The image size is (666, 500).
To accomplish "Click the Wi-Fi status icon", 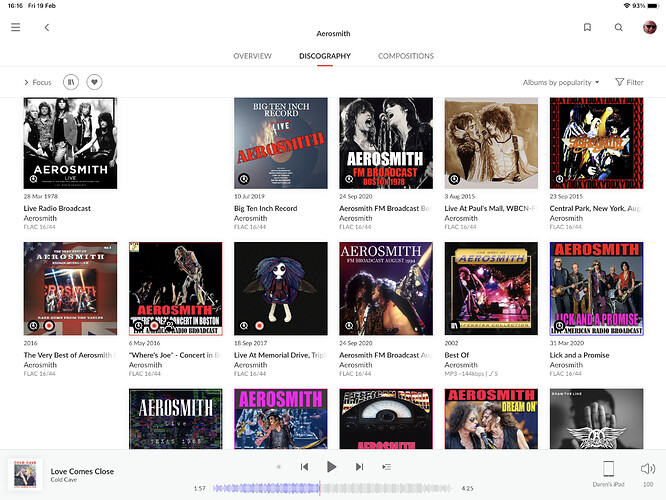I will click(626, 6).
